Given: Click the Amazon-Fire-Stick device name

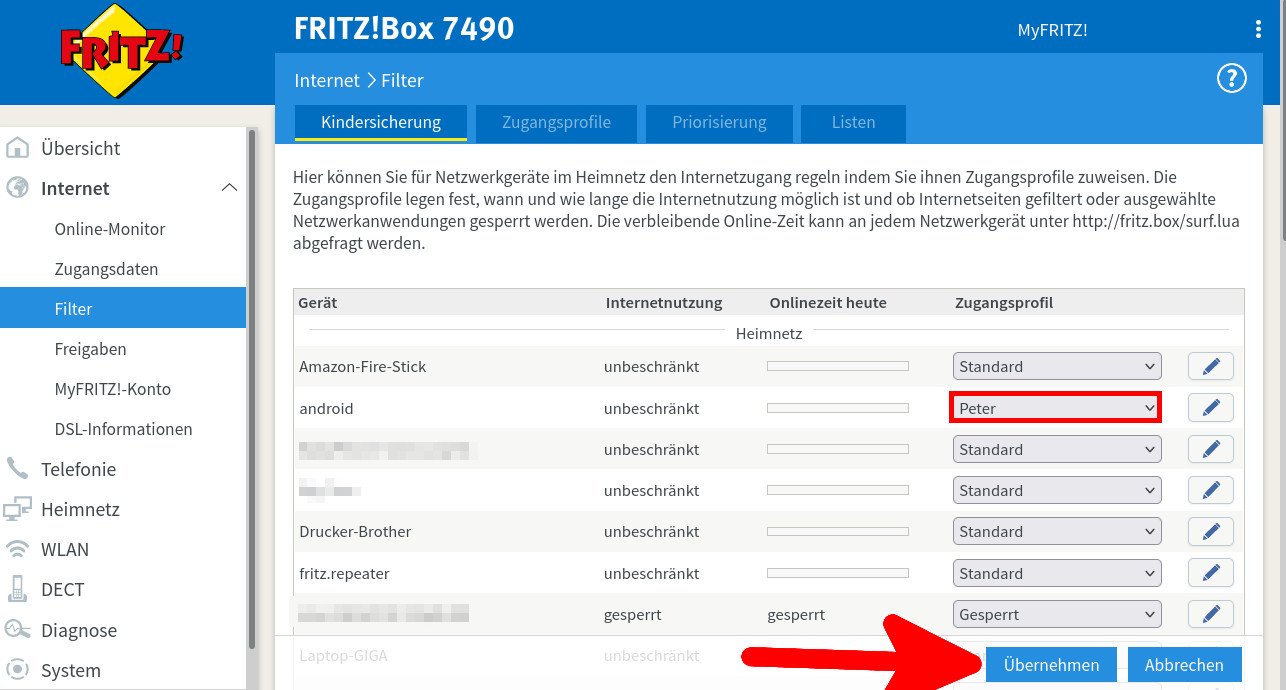Looking at the screenshot, I should [363, 367].
